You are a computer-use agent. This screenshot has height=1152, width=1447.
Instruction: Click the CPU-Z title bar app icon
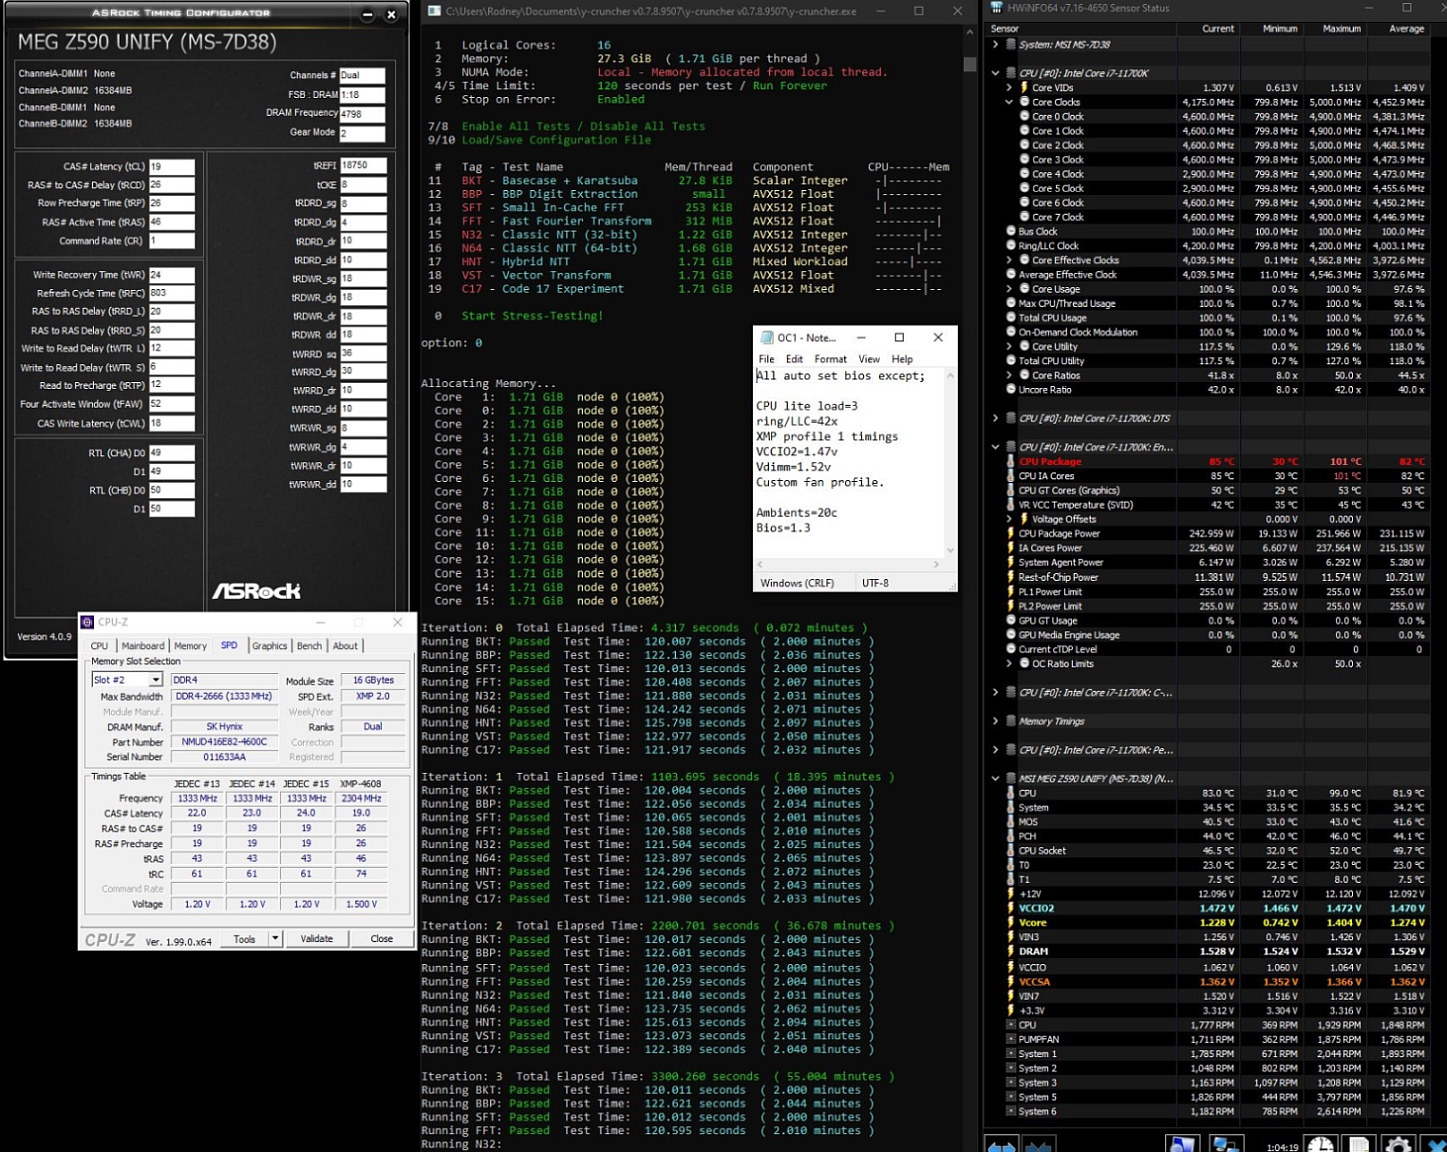click(88, 622)
